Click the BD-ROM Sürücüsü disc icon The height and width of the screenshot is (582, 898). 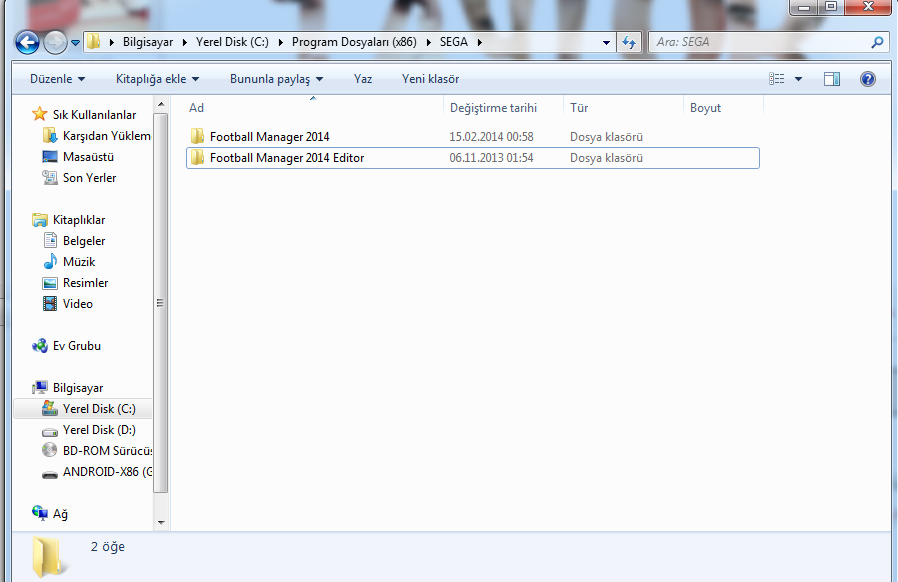click(x=50, y=450)
